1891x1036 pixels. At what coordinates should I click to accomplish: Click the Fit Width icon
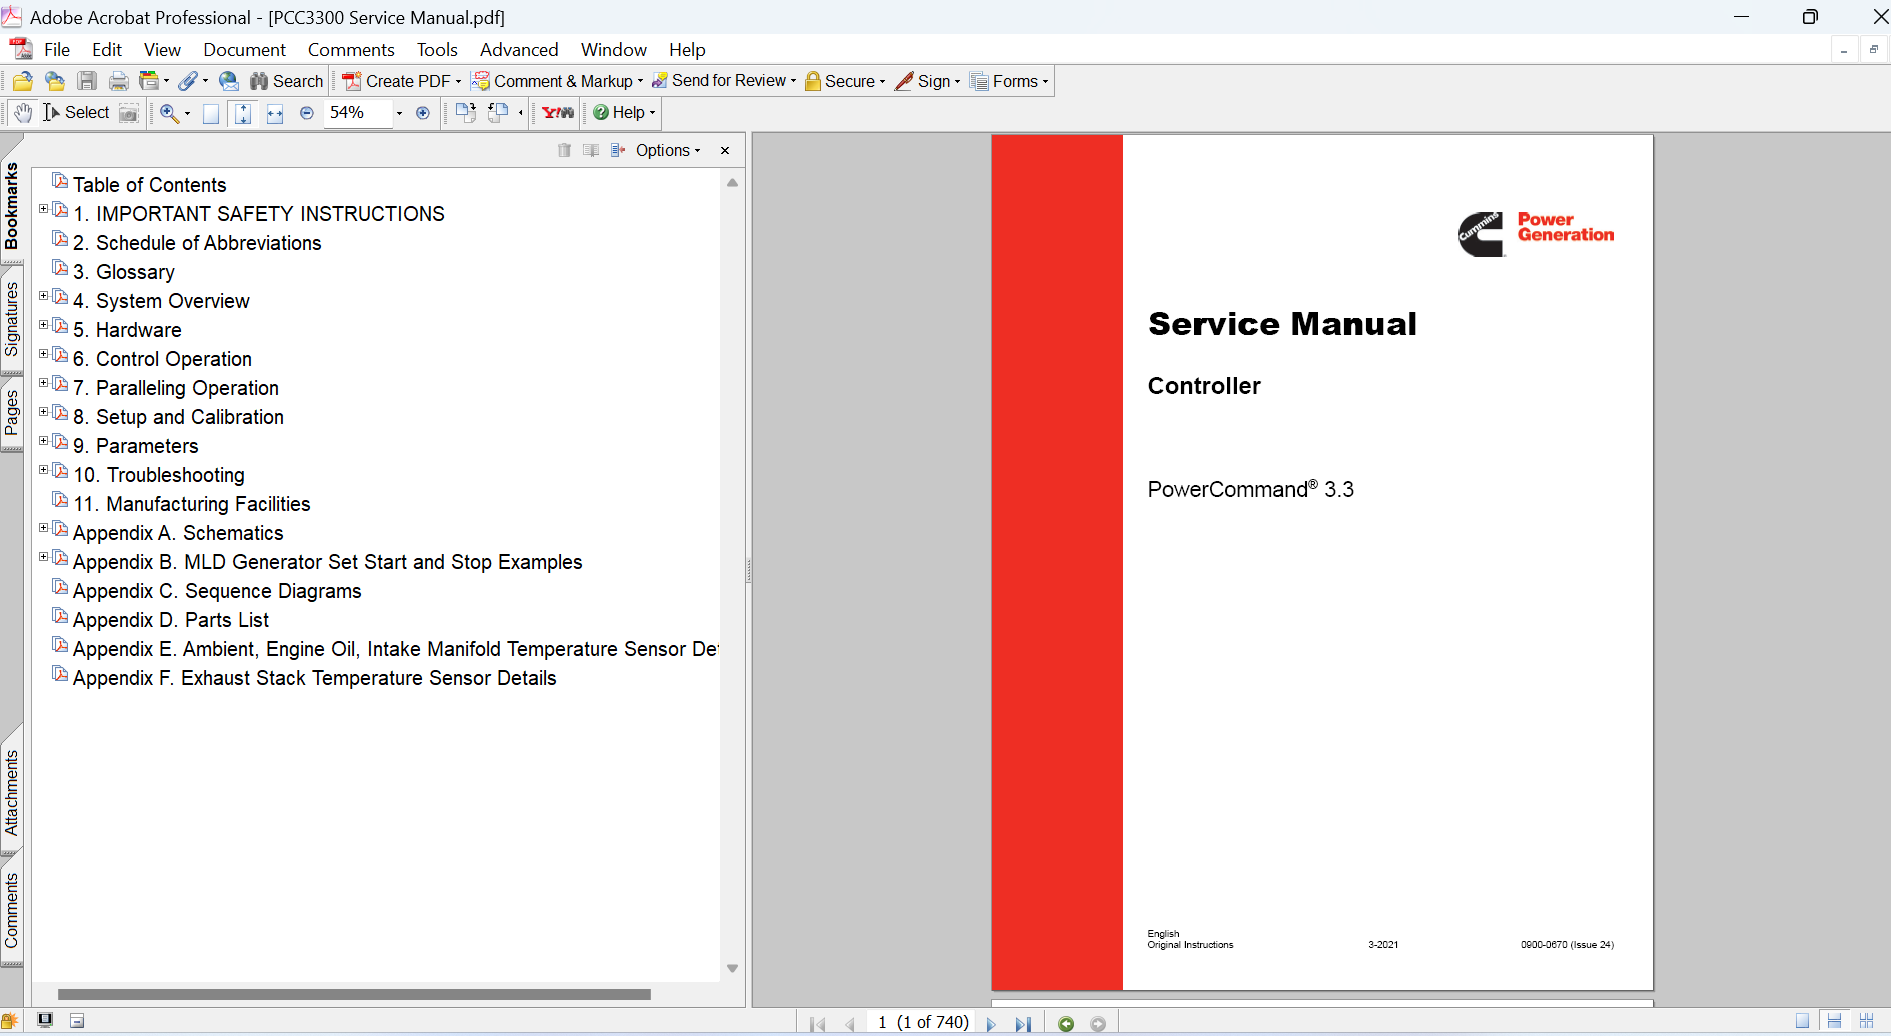[275, 113]
